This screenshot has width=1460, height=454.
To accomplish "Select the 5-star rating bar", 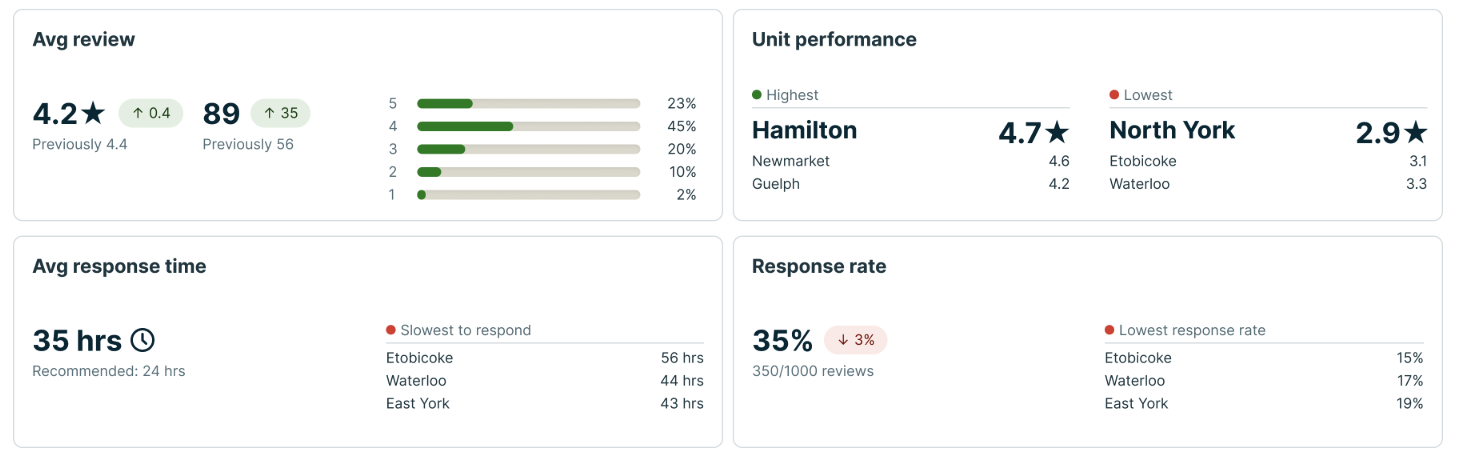I will coord(528,103).
